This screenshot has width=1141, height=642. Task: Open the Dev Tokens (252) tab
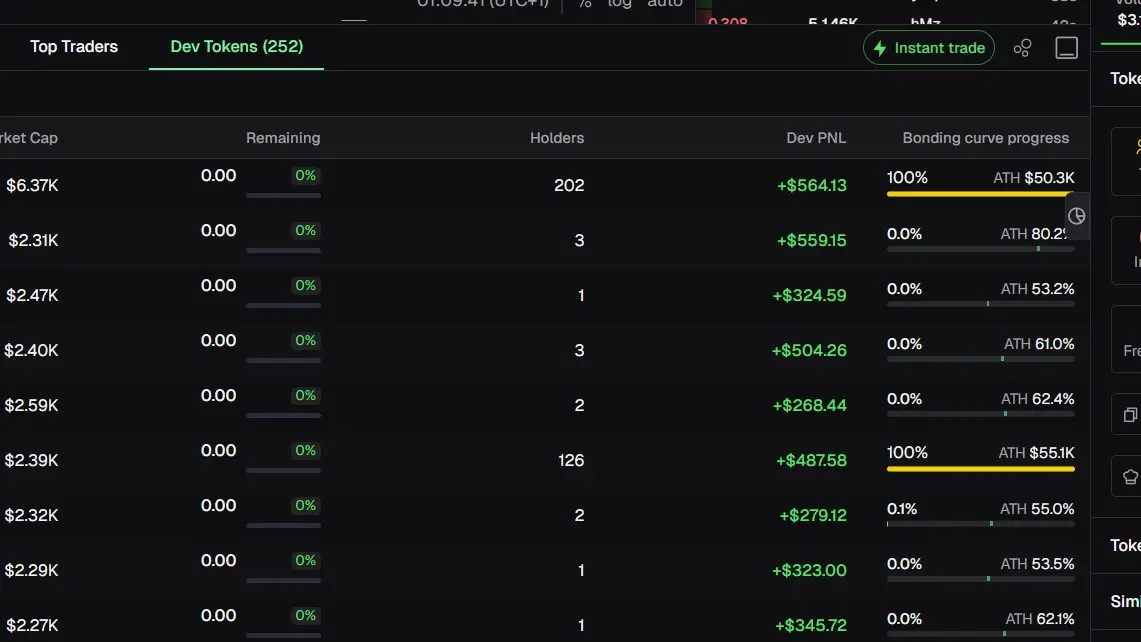[236, 47]
